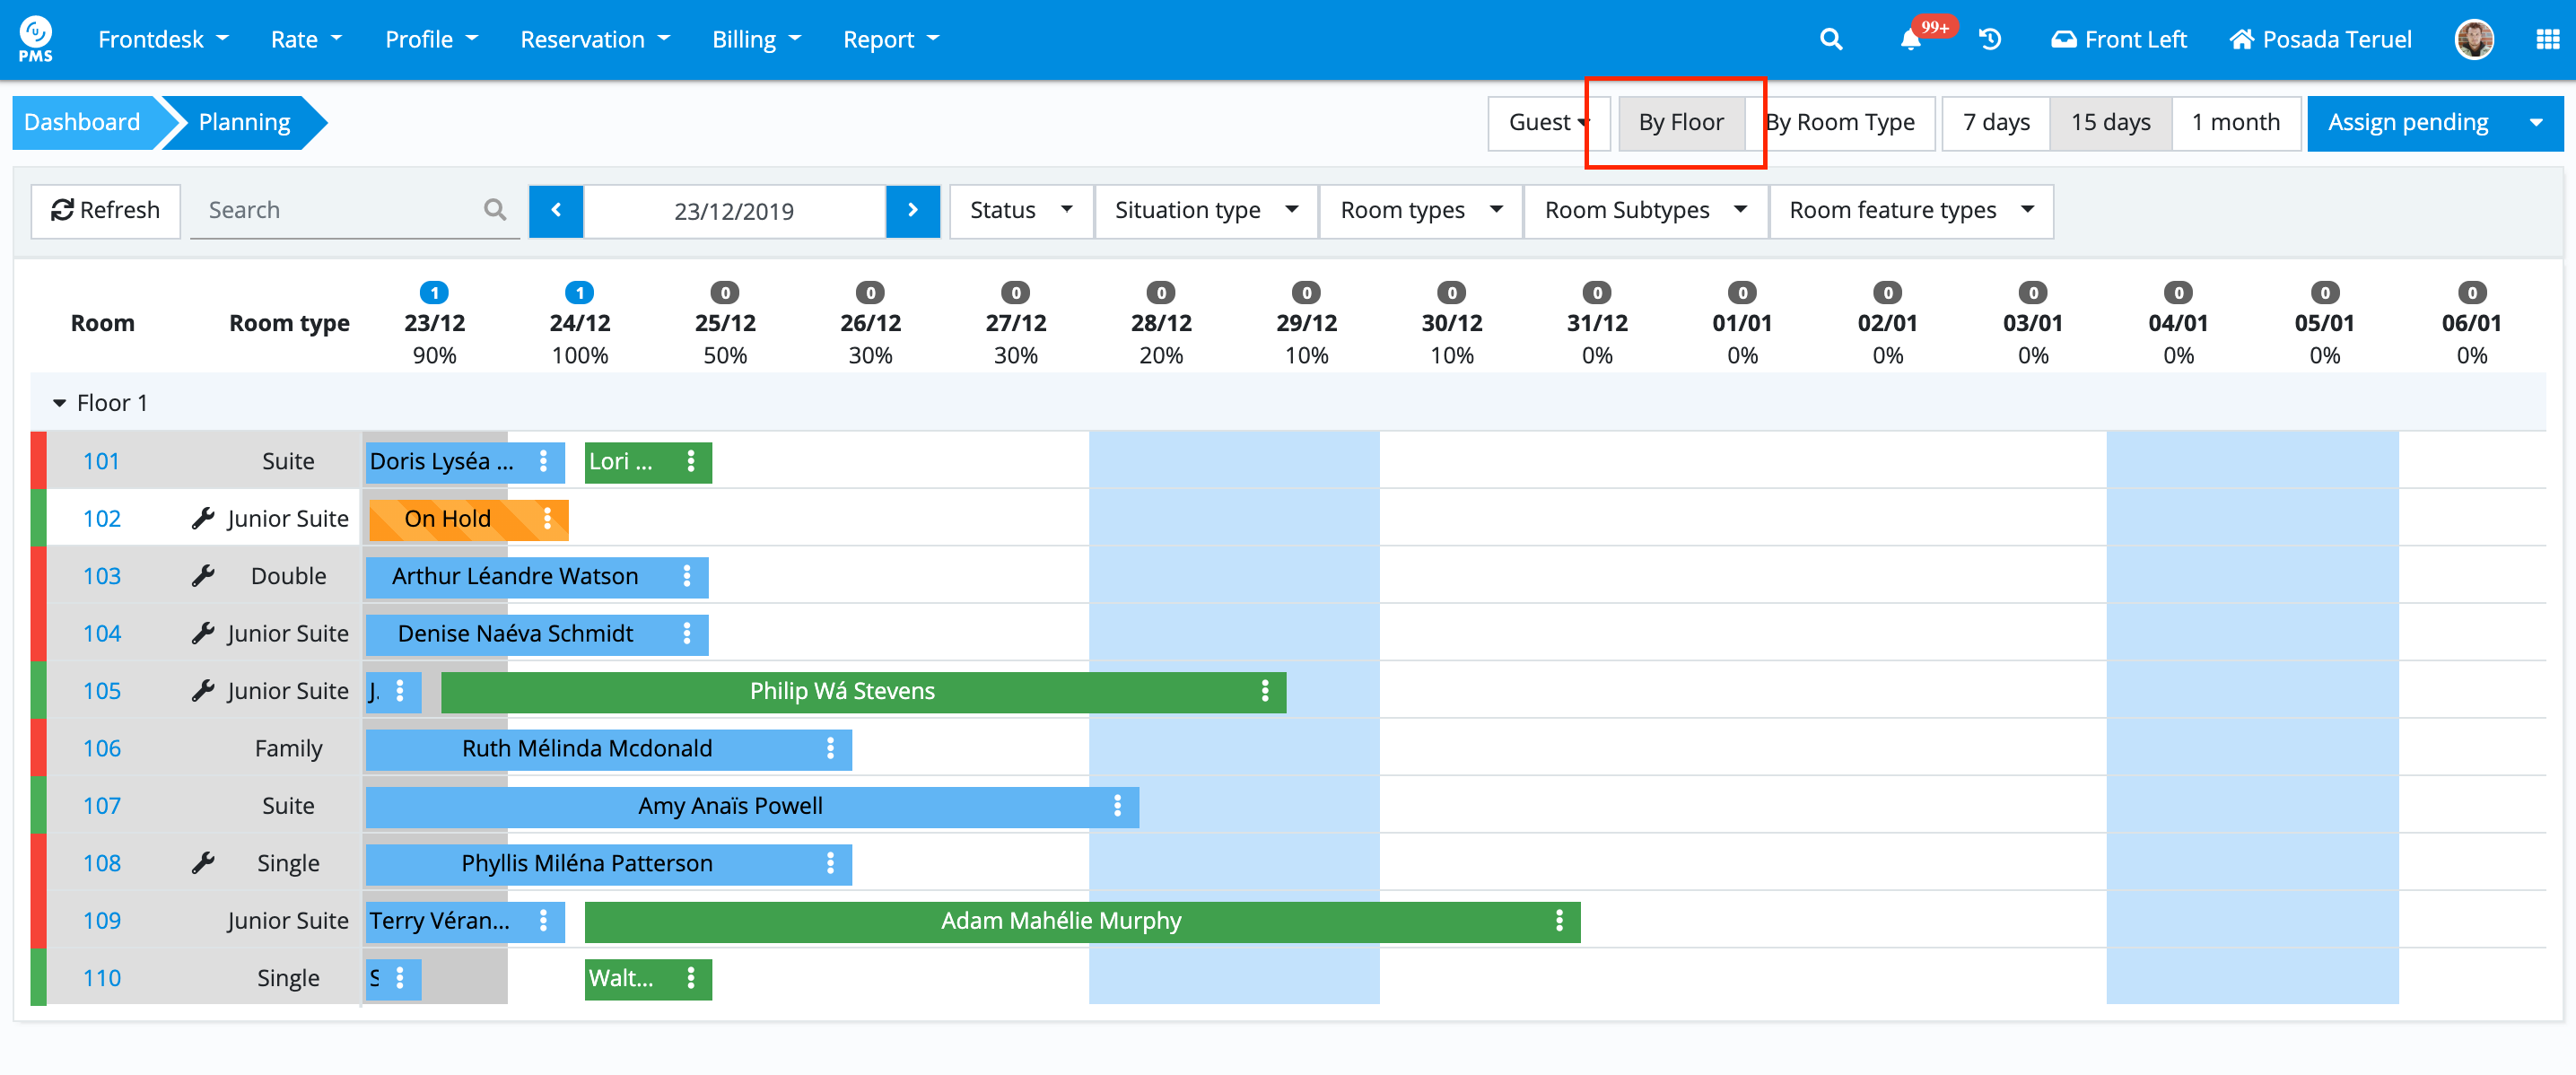This screenshot has width=2576, height=1075.
Task: Open room 107 link
Action: 101,806
